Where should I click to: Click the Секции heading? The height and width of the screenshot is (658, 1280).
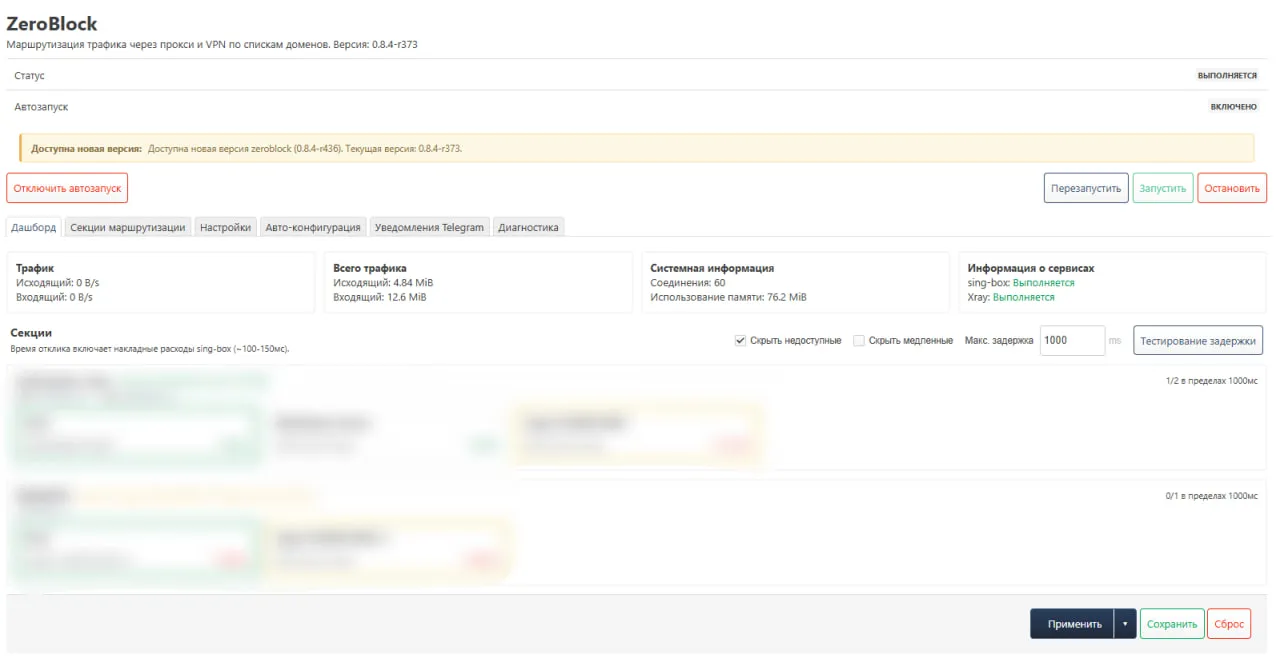pos(31,332)
